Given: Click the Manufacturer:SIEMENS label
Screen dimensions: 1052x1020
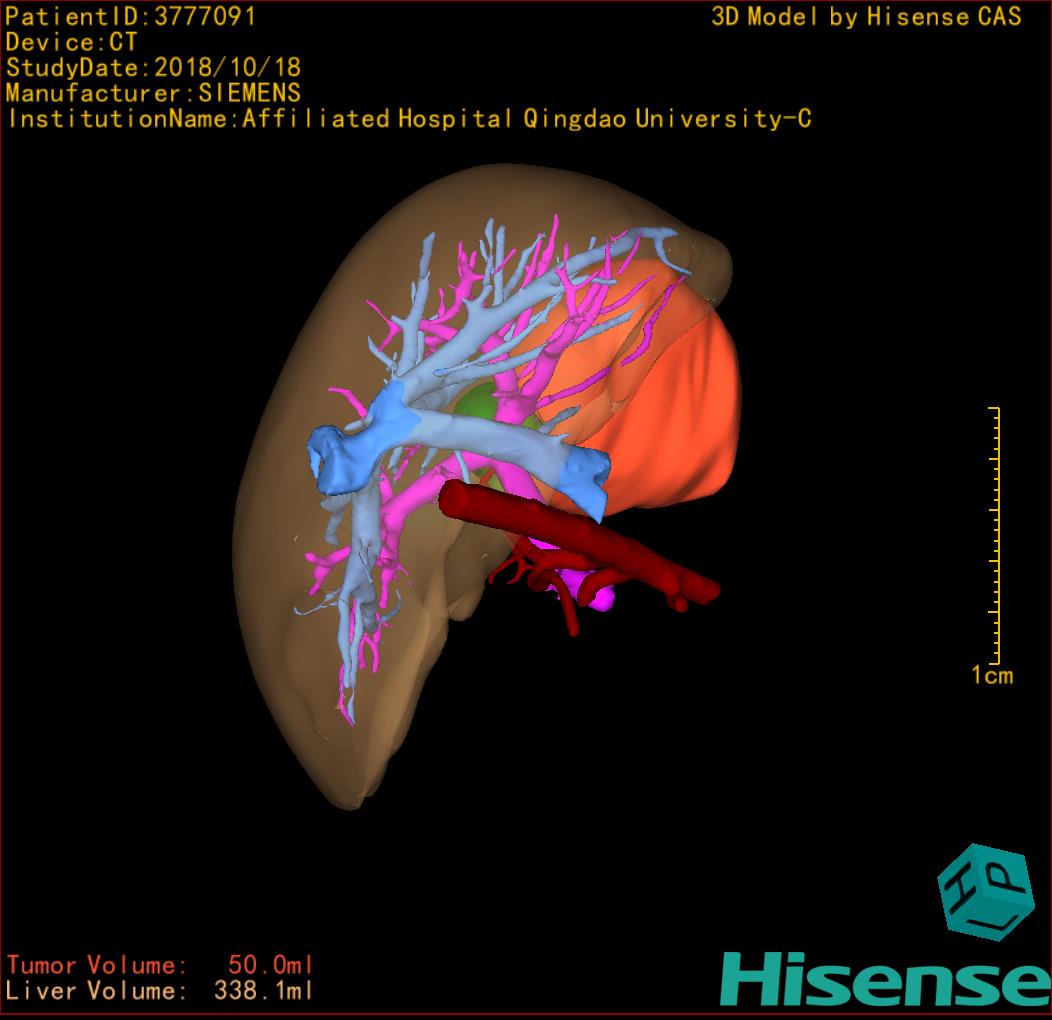Looking at the screenshot, I should (x=153, y=93).
